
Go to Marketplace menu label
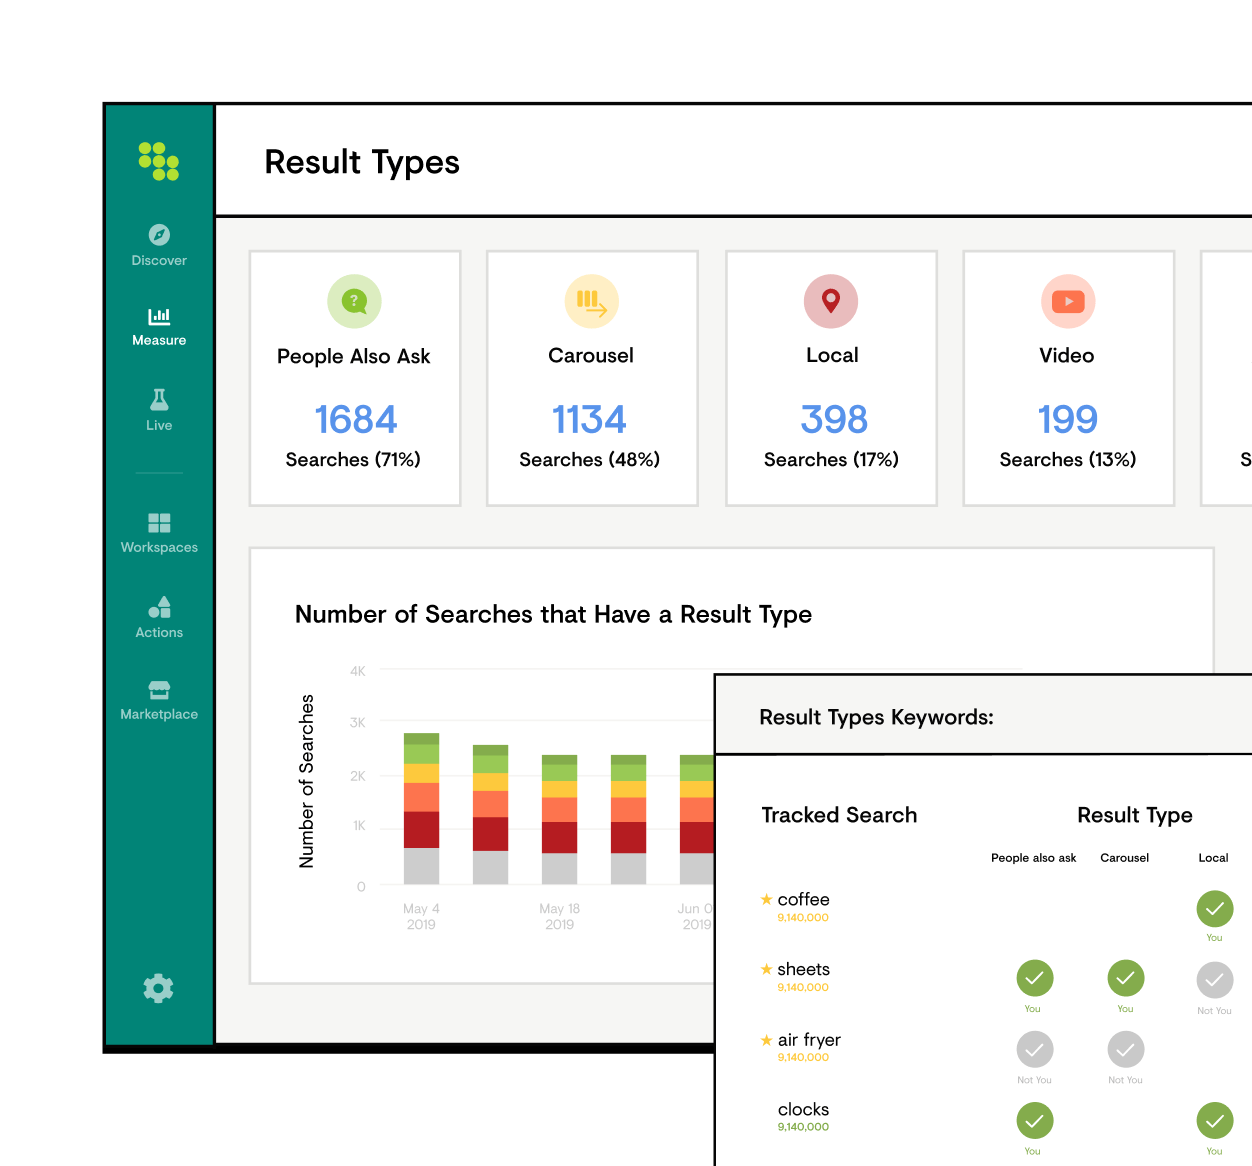pos(159,715)
